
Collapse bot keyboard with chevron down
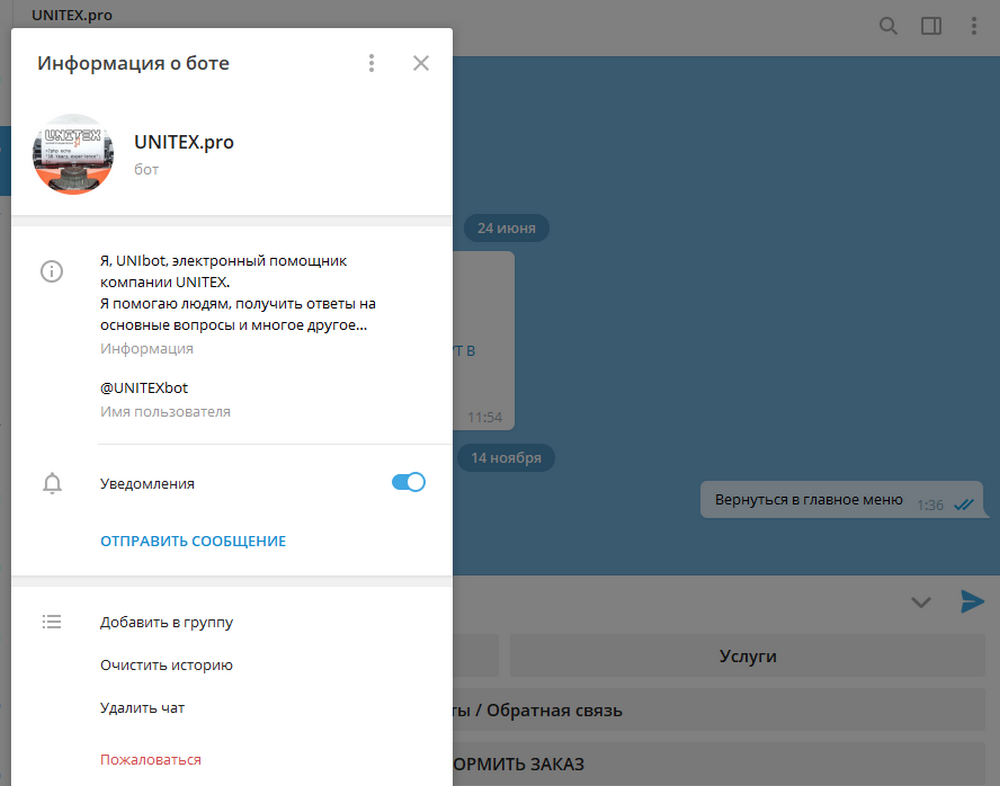click(x=921, y=602)
